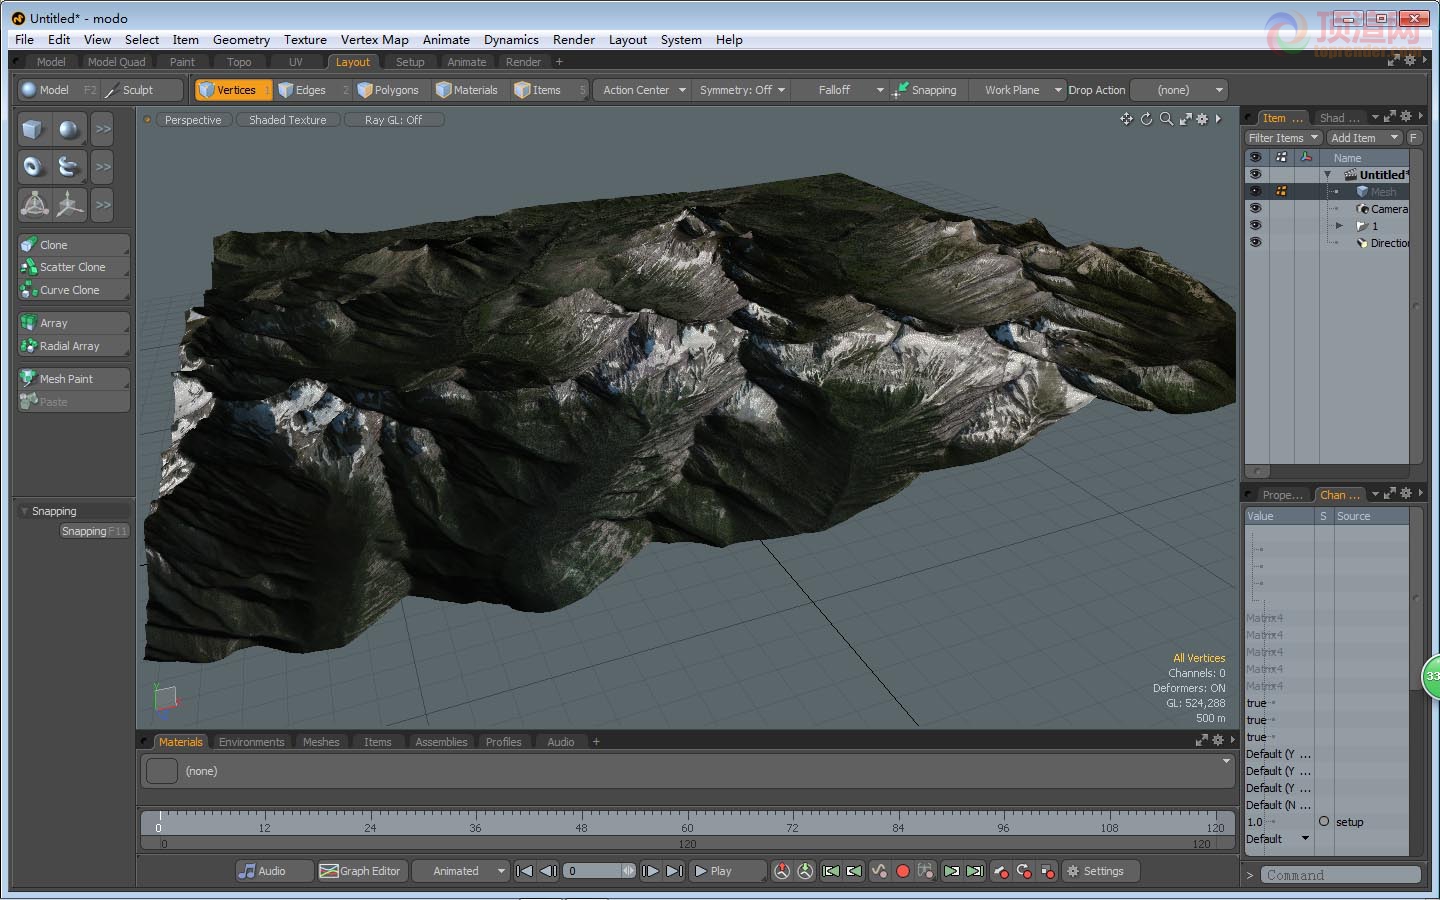
Task: Toggle visibility of folder item 1
Action: pyautogui.click(x=1255, y=225)
